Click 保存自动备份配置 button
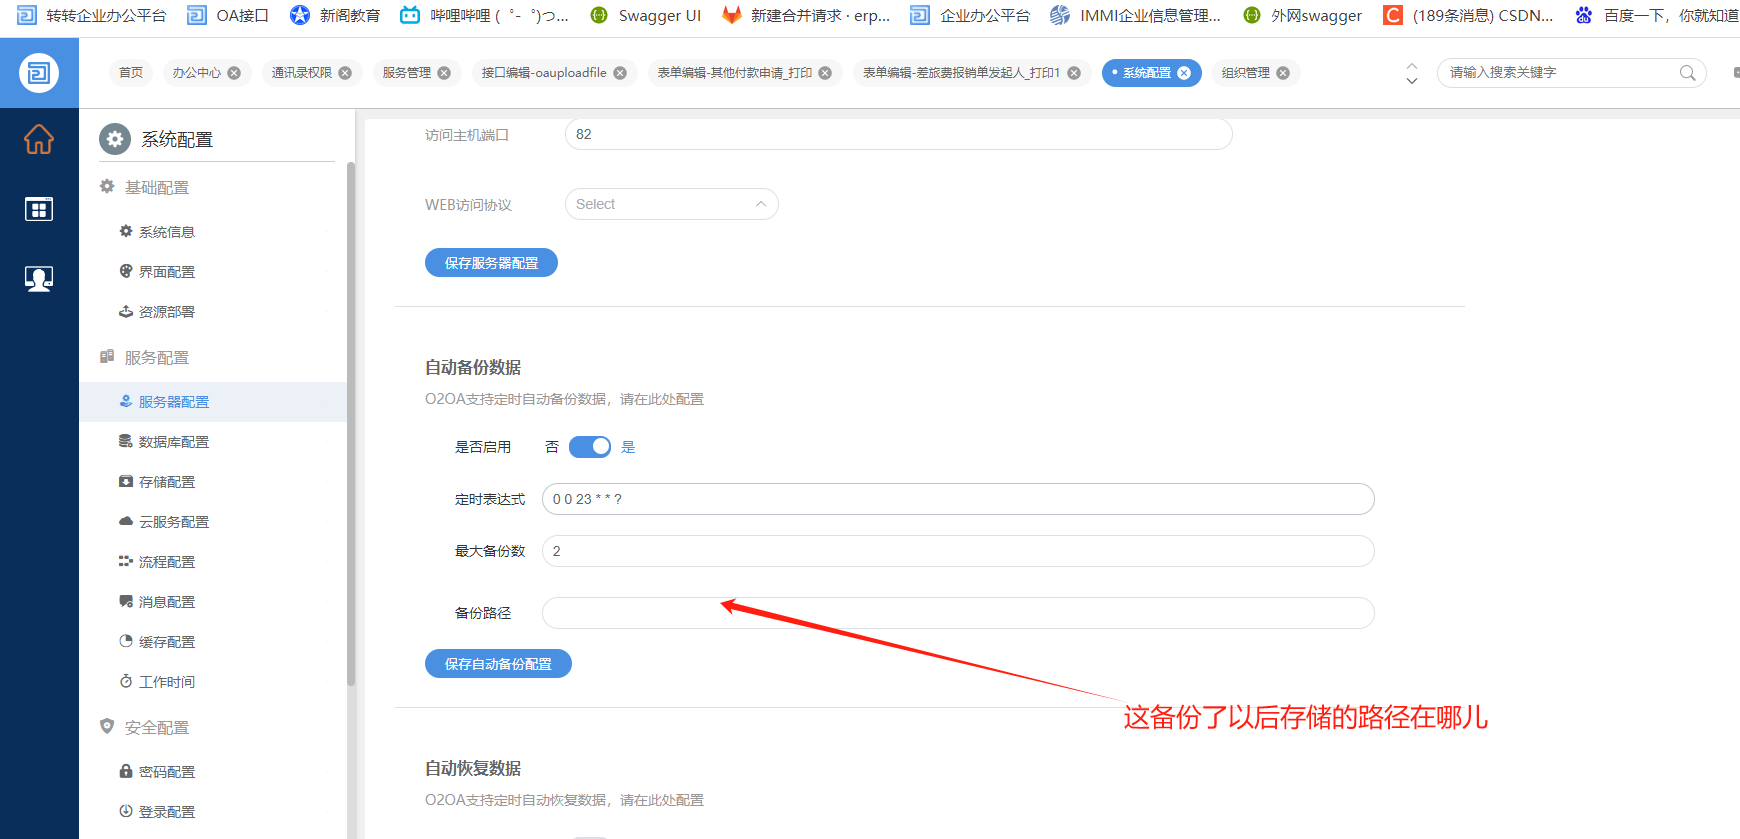The image size is (1740, 839). click(498, 664)
